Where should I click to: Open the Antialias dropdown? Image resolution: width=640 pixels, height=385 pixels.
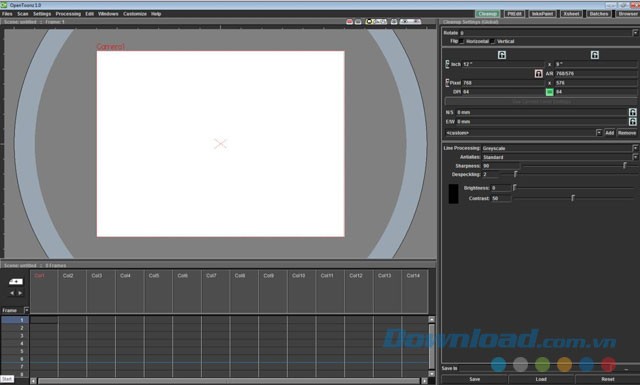(x=635, y=157)
